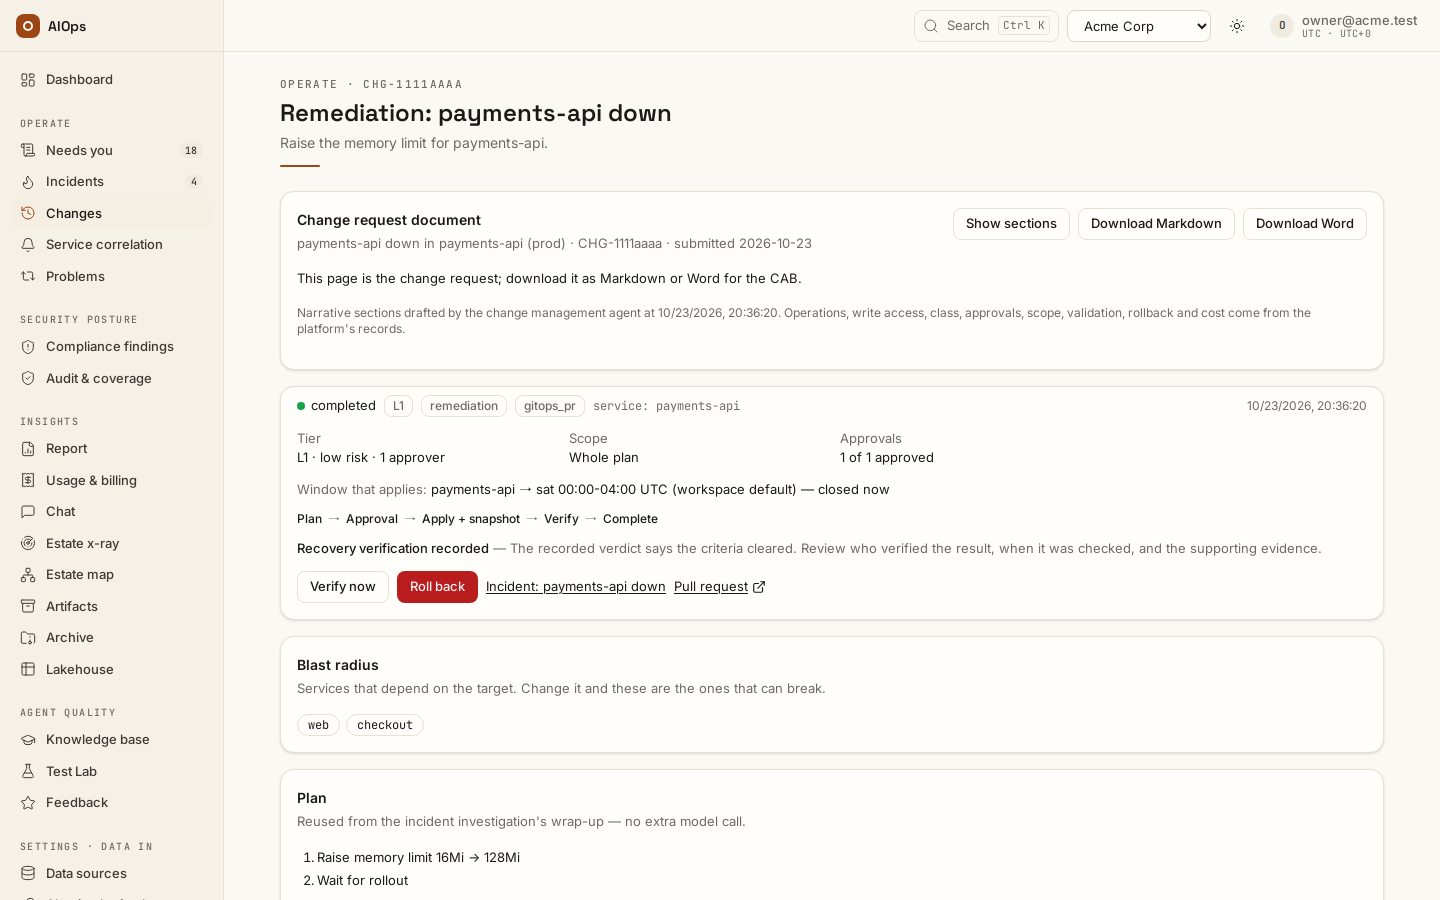Open the Compliance findings shield icon
This screenshot has height=900, width=1440.
click(28, 347)
